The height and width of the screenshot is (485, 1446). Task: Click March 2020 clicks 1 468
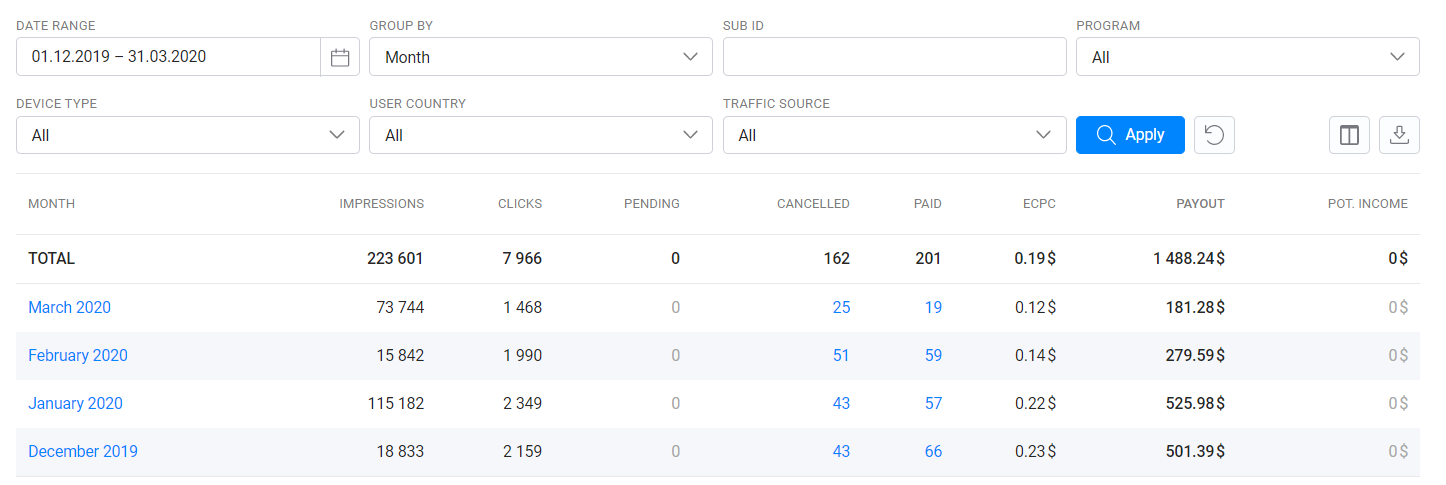522,308
